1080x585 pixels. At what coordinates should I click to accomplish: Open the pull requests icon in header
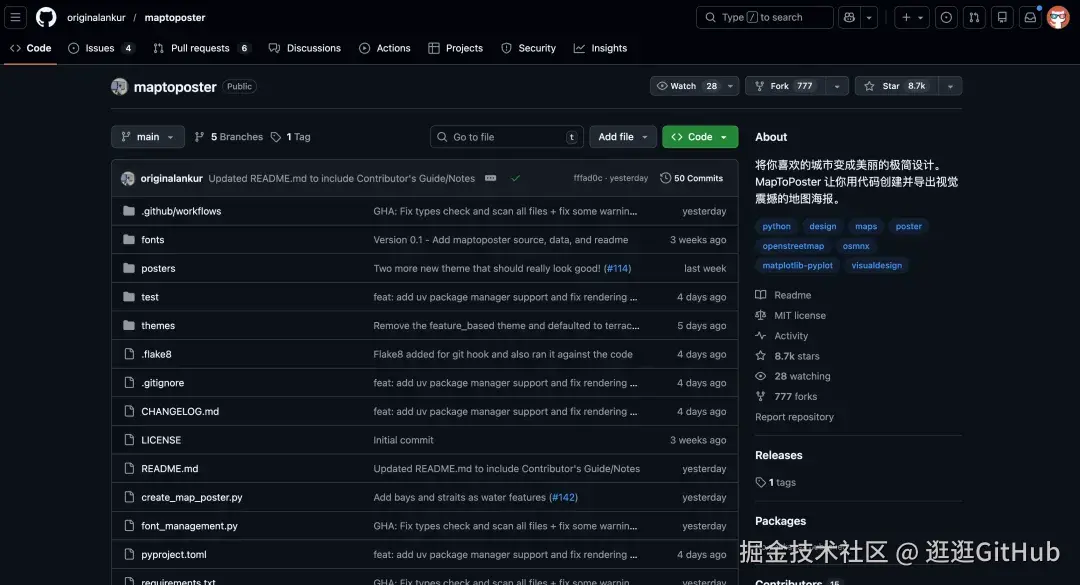coord(974,17)
